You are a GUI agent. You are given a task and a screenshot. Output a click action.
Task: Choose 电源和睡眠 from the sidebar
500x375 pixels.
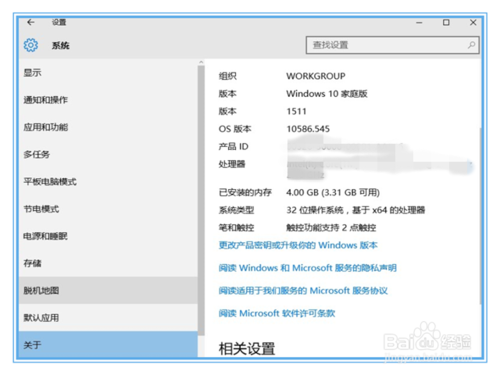[108, 236]
